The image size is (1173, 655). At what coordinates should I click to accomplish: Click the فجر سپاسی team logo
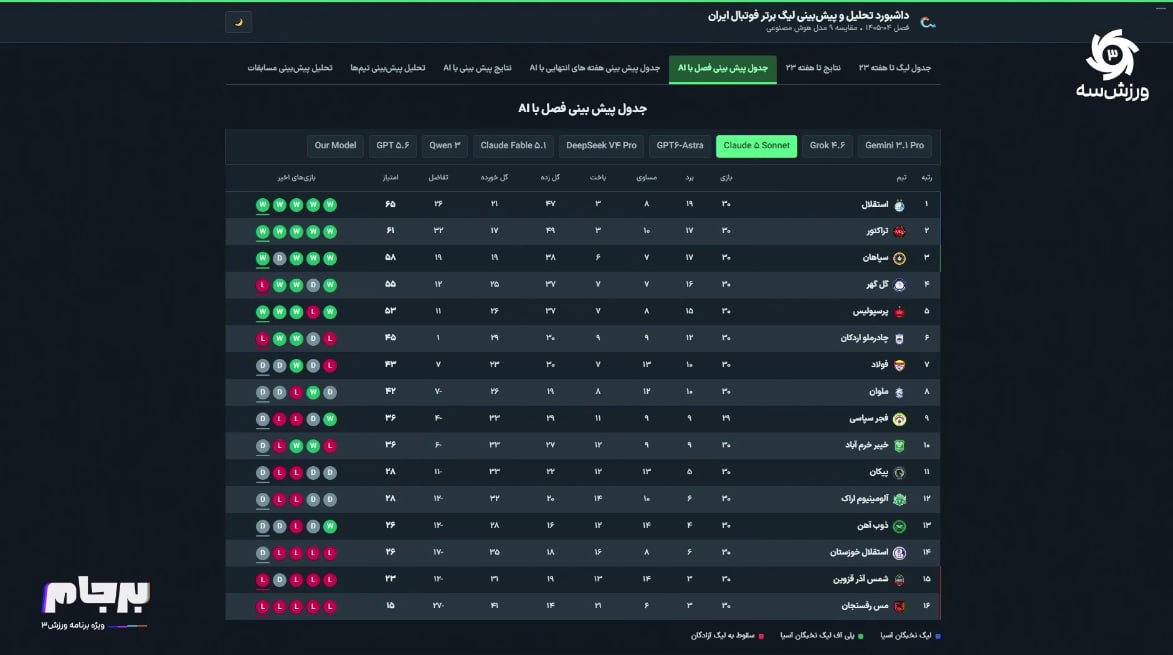(899, 419)
